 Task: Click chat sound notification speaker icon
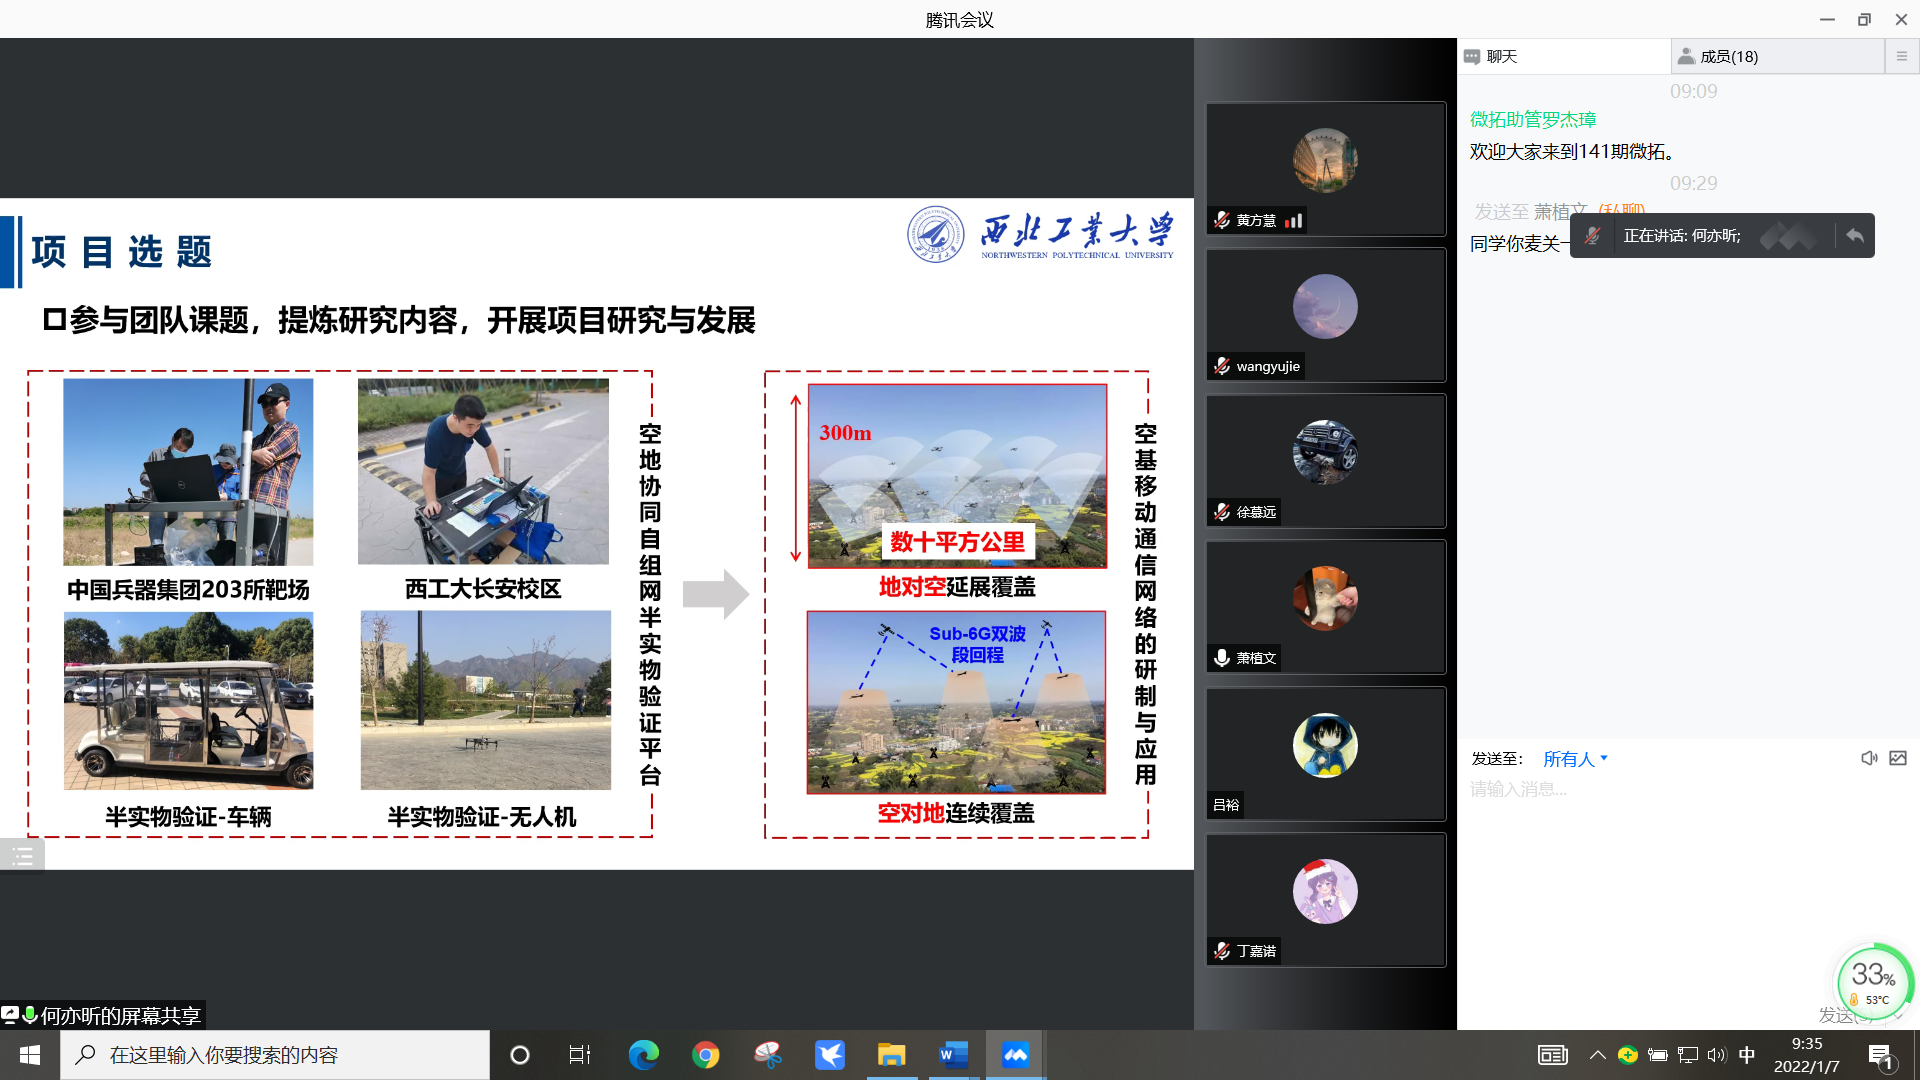(x=1868, y=758)
